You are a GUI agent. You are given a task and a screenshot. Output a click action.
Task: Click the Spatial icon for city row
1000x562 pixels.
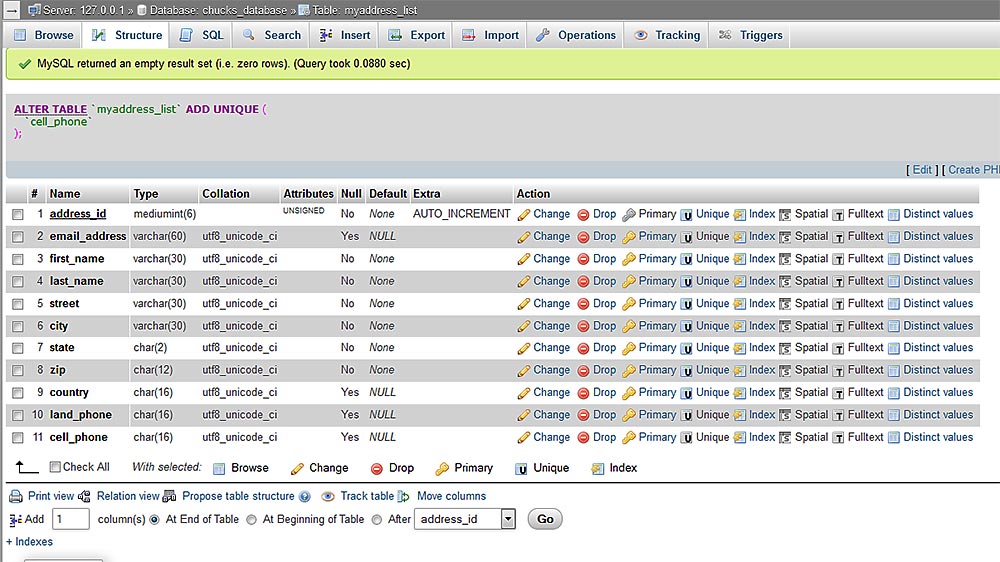(x=785, y=327)
